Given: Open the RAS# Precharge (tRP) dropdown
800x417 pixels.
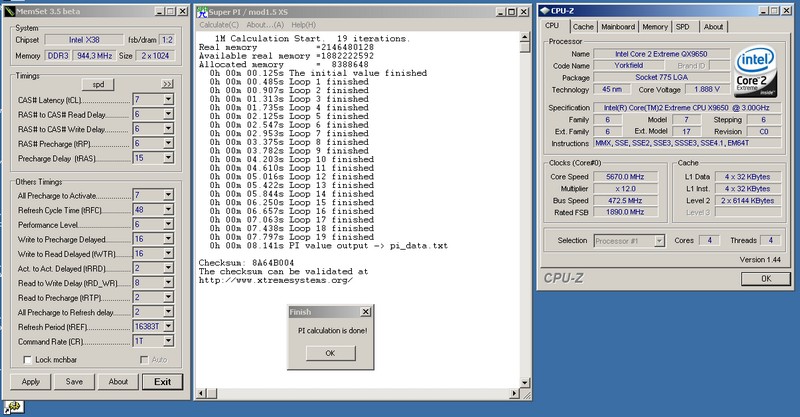Looking at the screenshot, I should pos(168,143).
